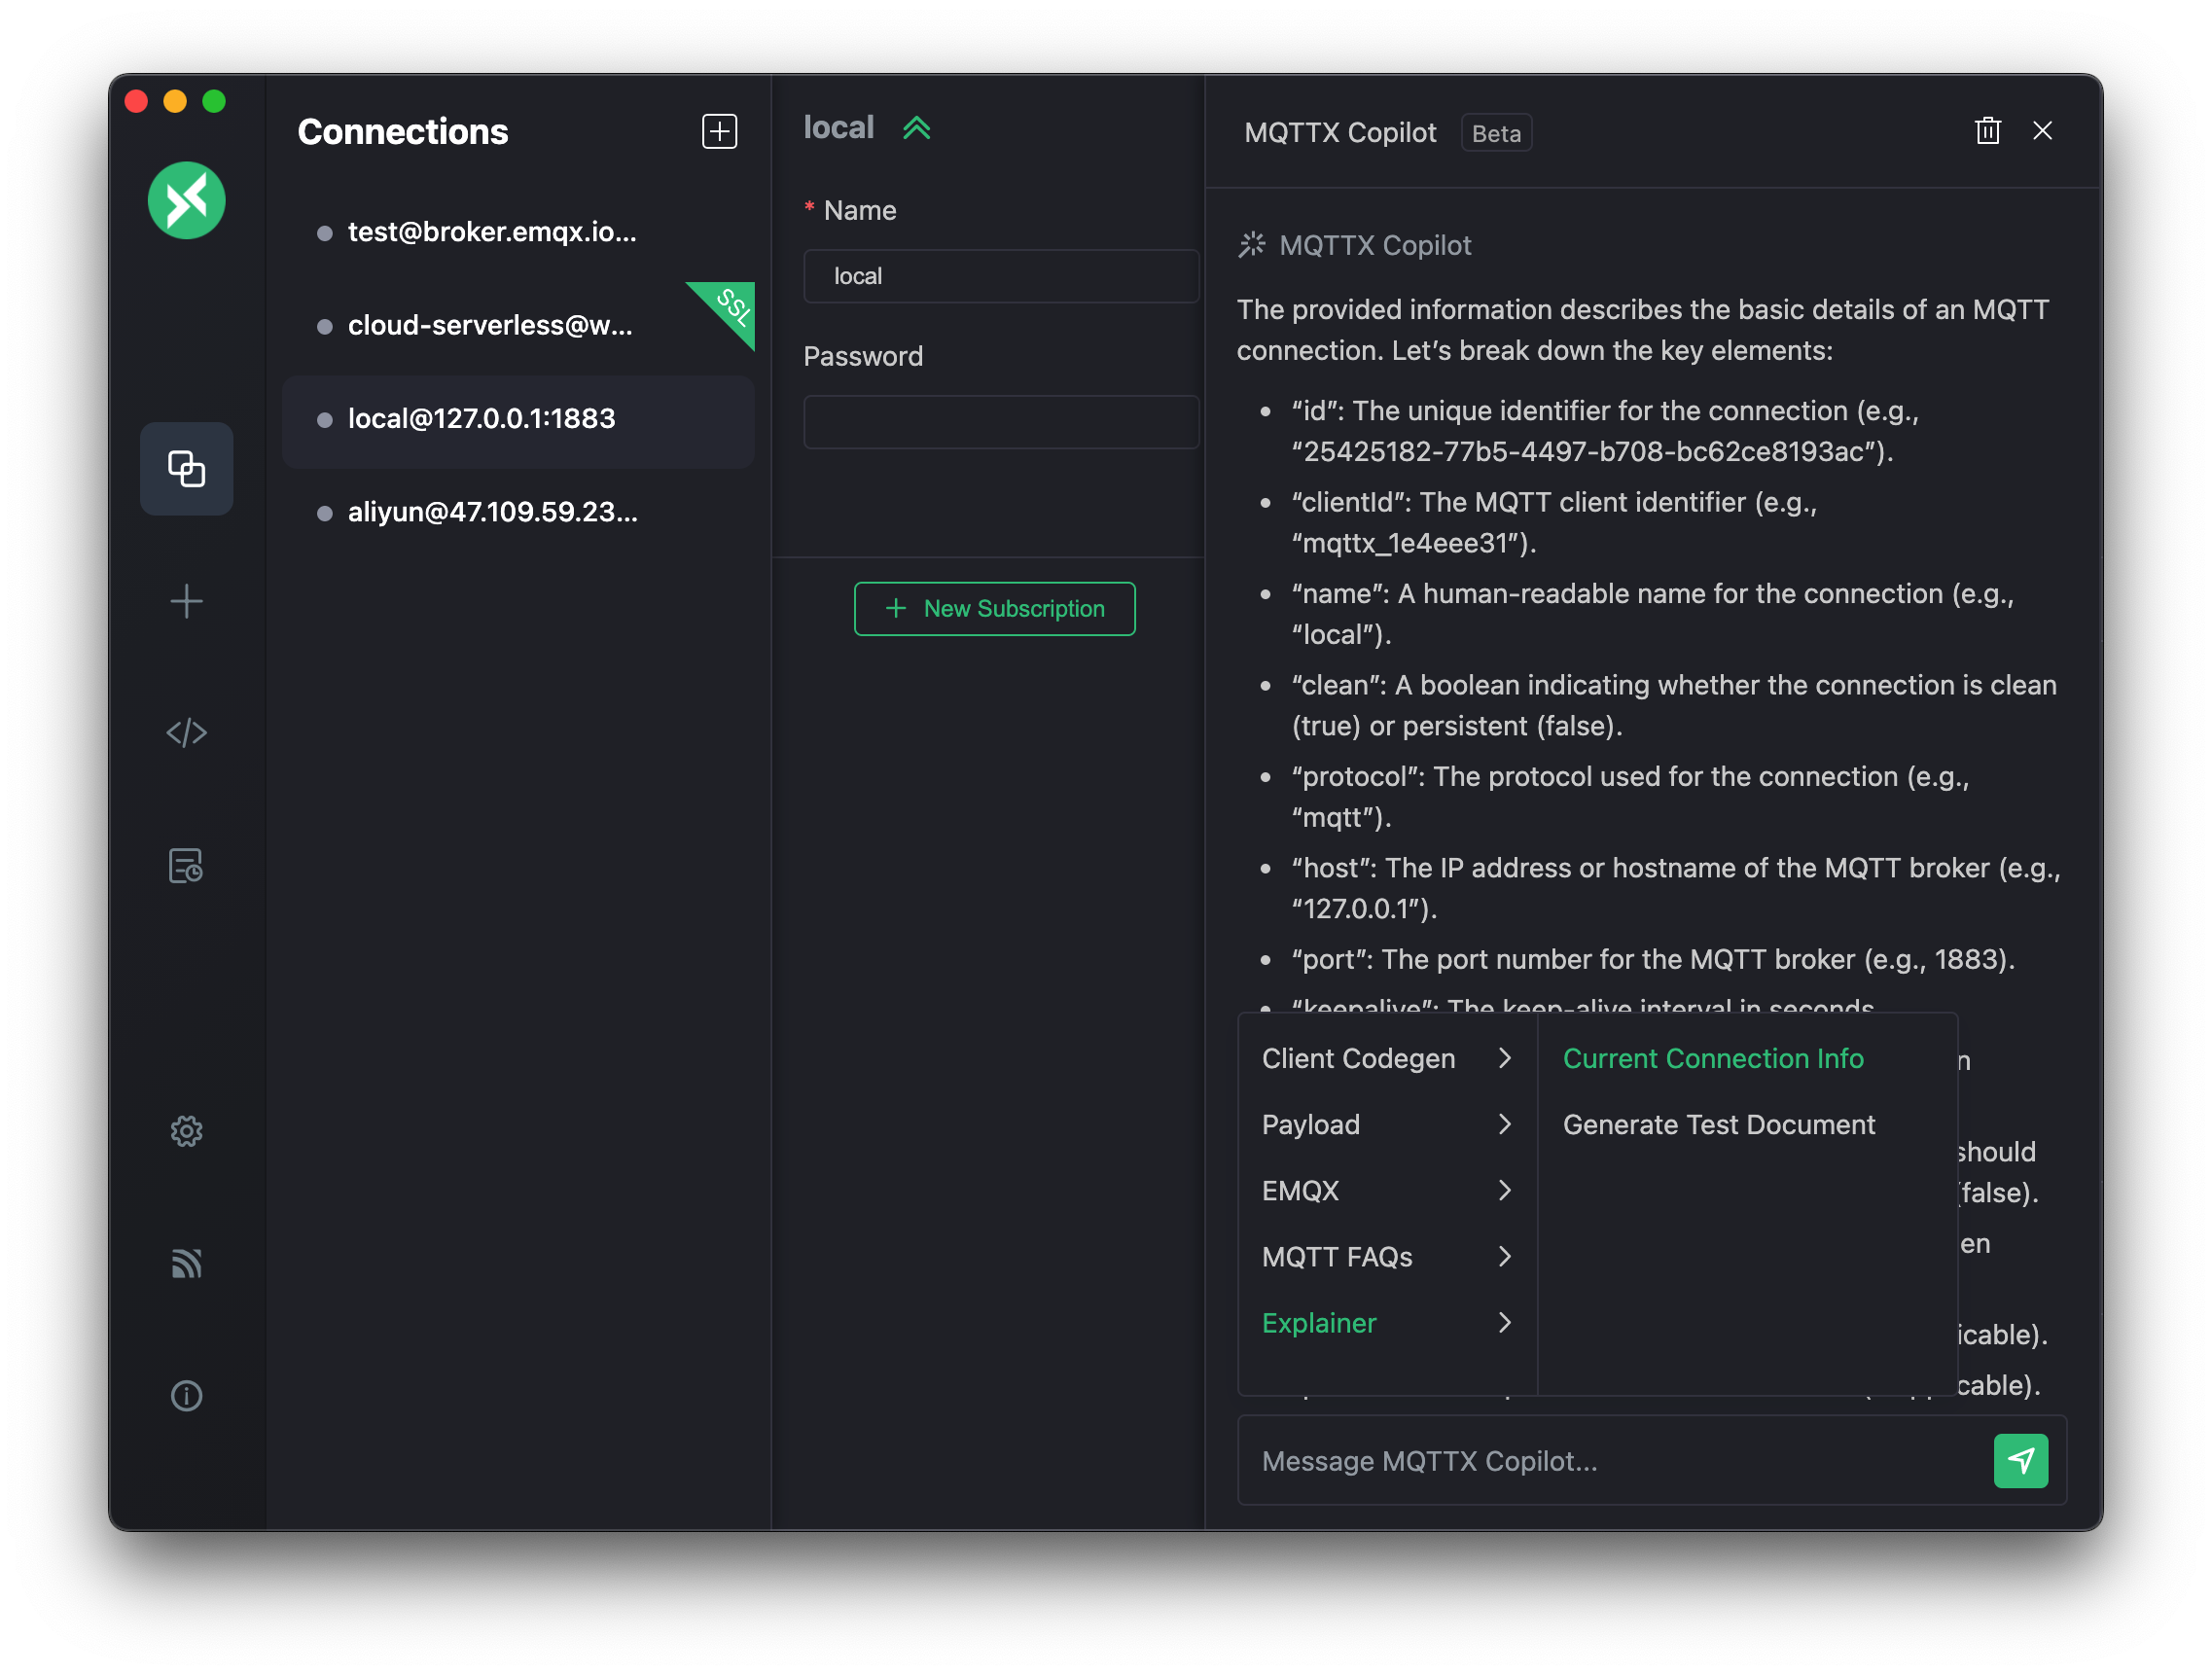Viewport: 2212px width, 1675px height.
Task: Click the MQTTX Copilot send button
Action: click(x=2022, y=1460)
